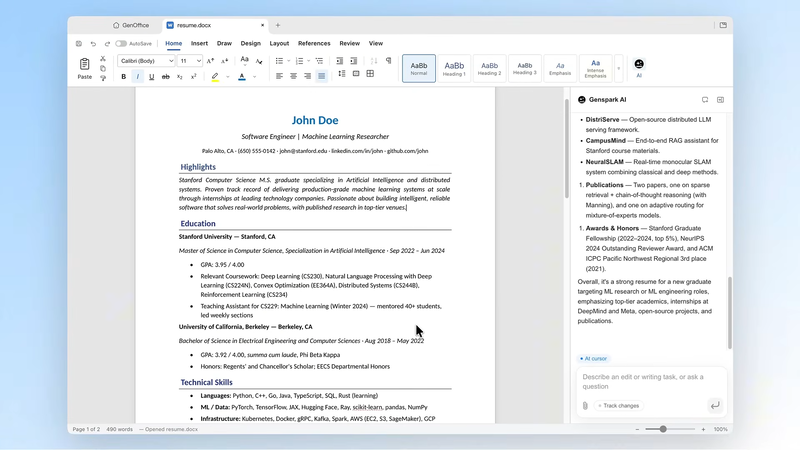Apply the Heading 1 style
The image size is (800, 450).
pyautogui.click(x=454, y=68)
